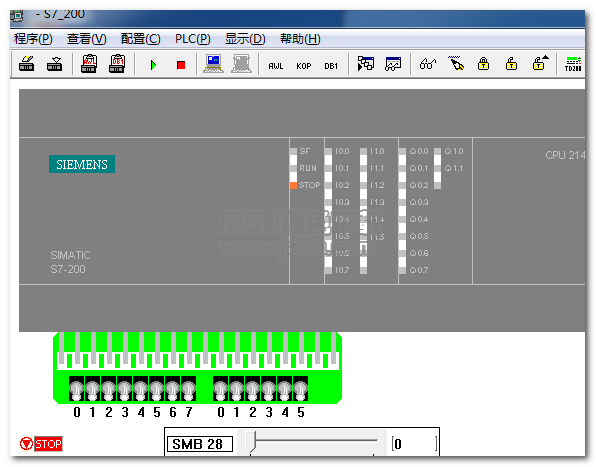This screenshot has height=467, width=596.
Task: Click the paste DB1 data block icon
Action: point(117,64)
